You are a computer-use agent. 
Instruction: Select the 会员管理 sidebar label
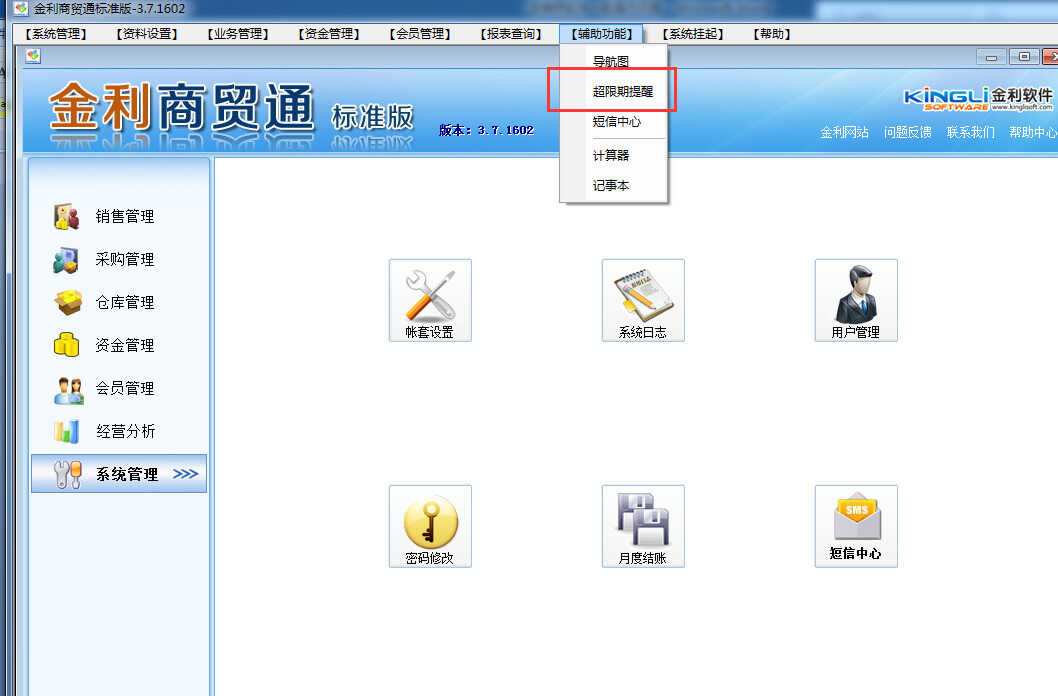pyautogui.click(x=125, y=388)
